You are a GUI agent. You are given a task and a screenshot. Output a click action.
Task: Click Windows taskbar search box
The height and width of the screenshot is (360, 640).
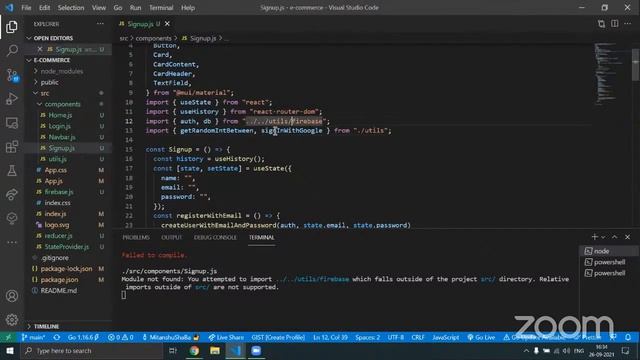[x=92, y=351]
